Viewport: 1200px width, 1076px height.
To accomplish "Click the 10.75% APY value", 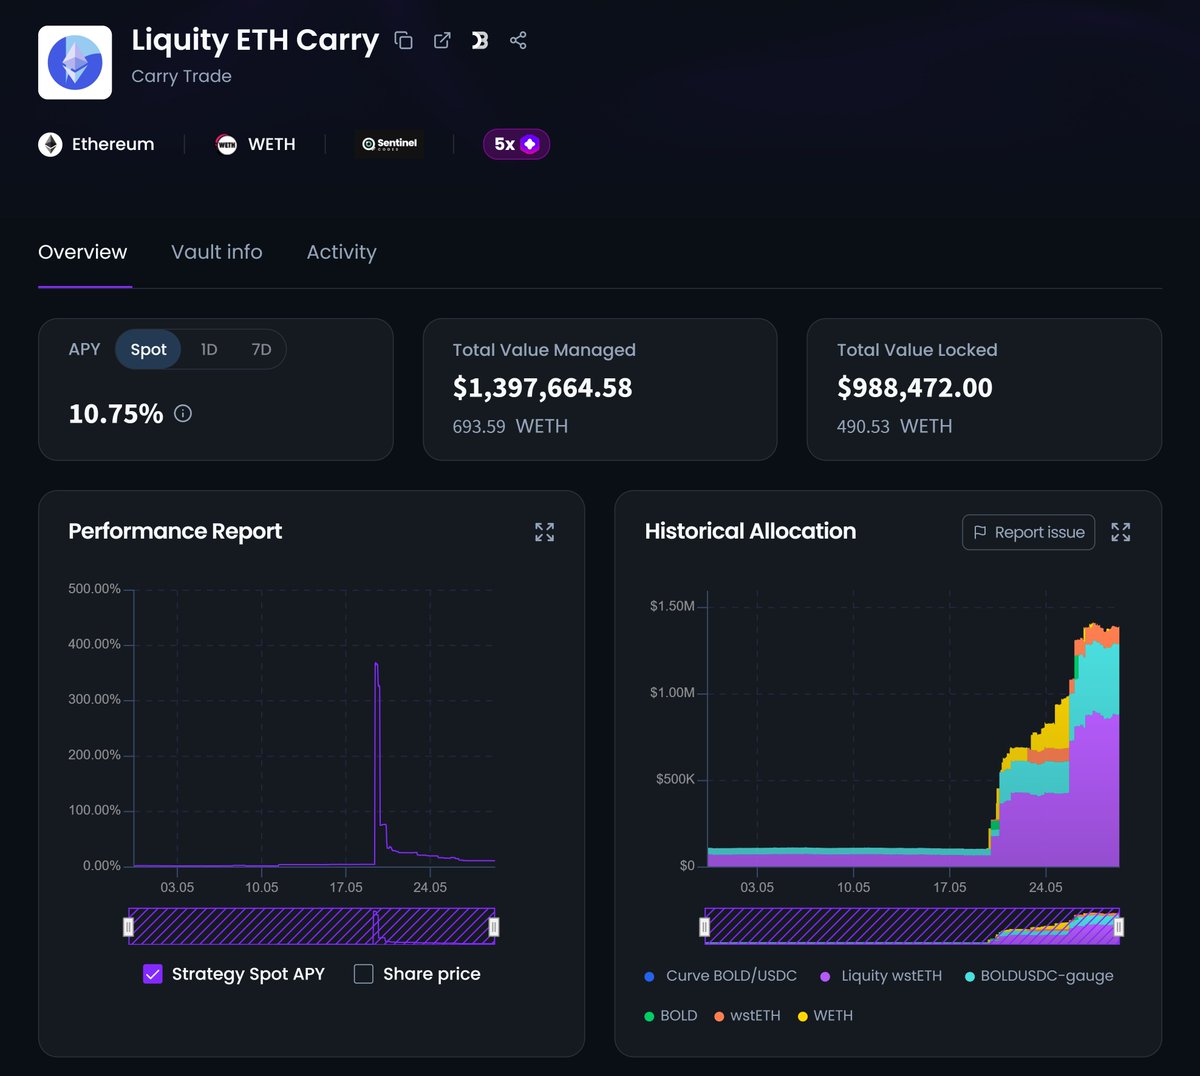I will tap(116, 414).
